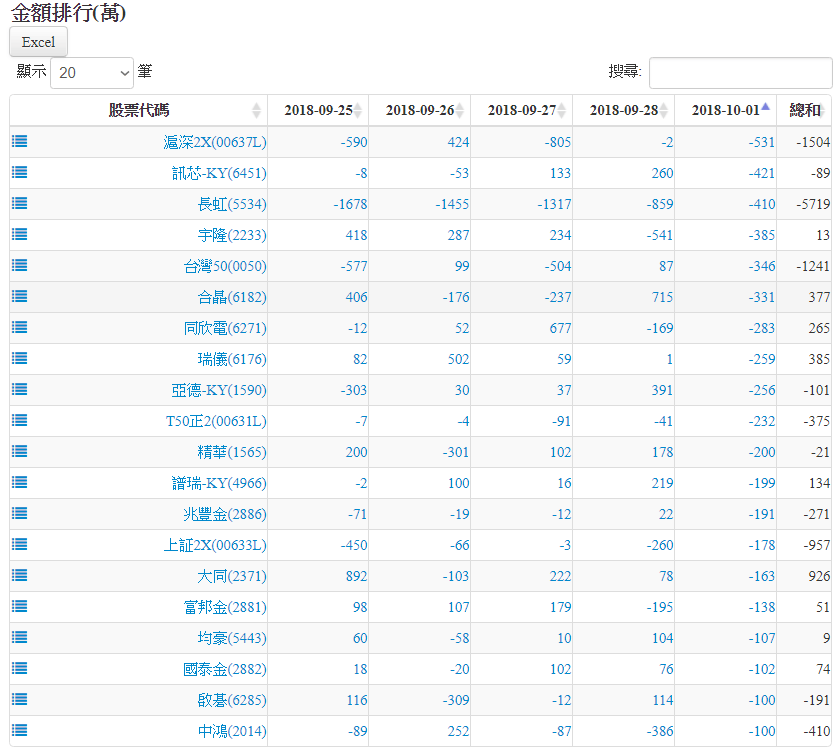Open the rows-per-page dropdown showing 20
The width and height of the screenshot is (837, 752).
(x=91, y=73)
